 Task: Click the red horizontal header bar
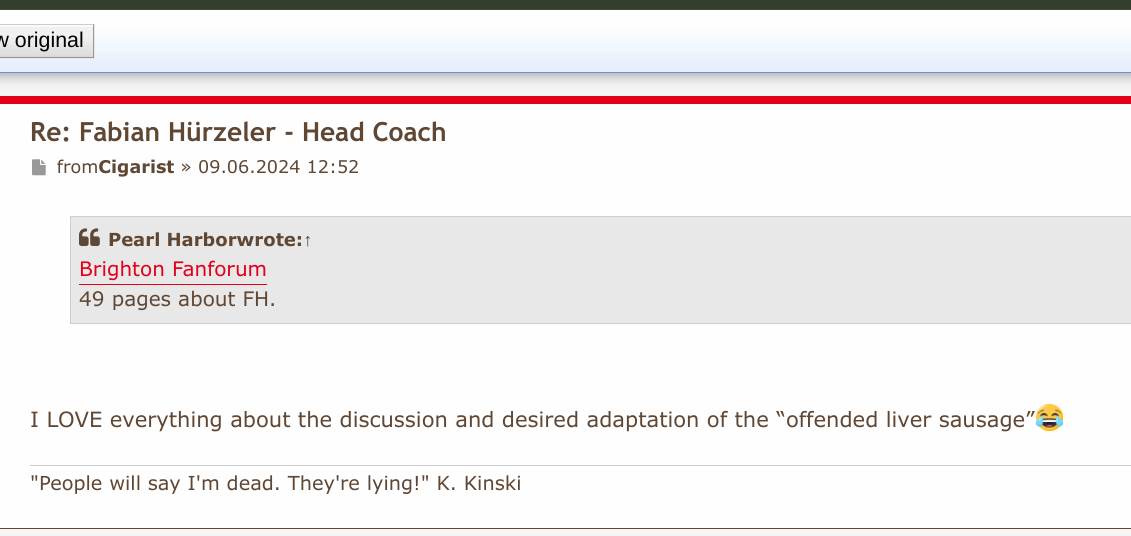click(x=566, y=100)
